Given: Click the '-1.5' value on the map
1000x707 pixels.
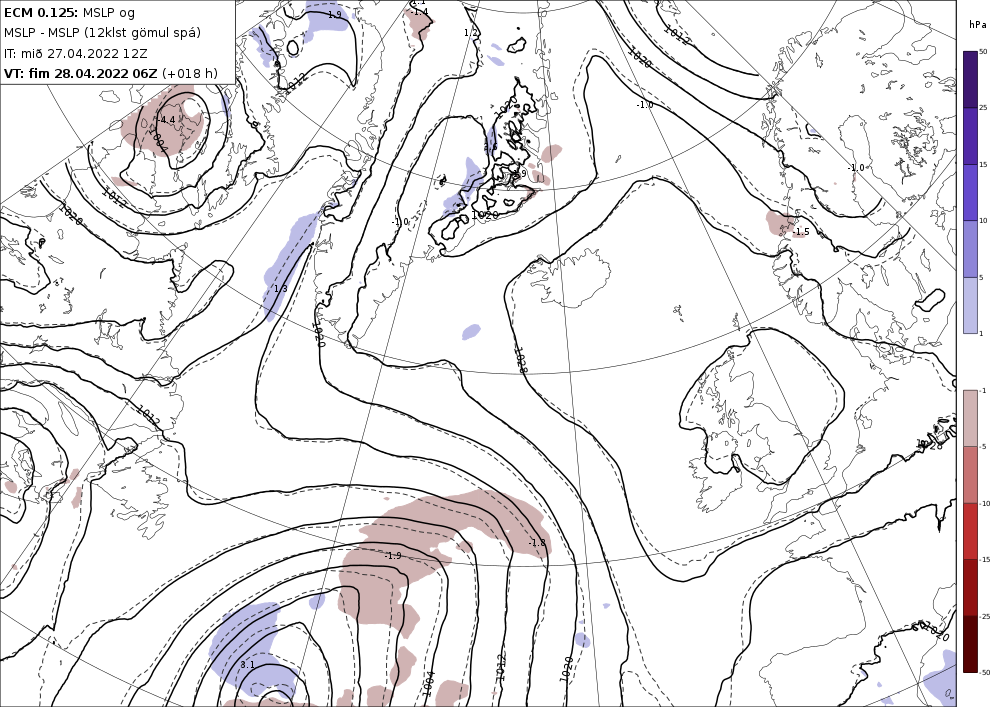Looking at the screenshot, I should pos(801,231).
